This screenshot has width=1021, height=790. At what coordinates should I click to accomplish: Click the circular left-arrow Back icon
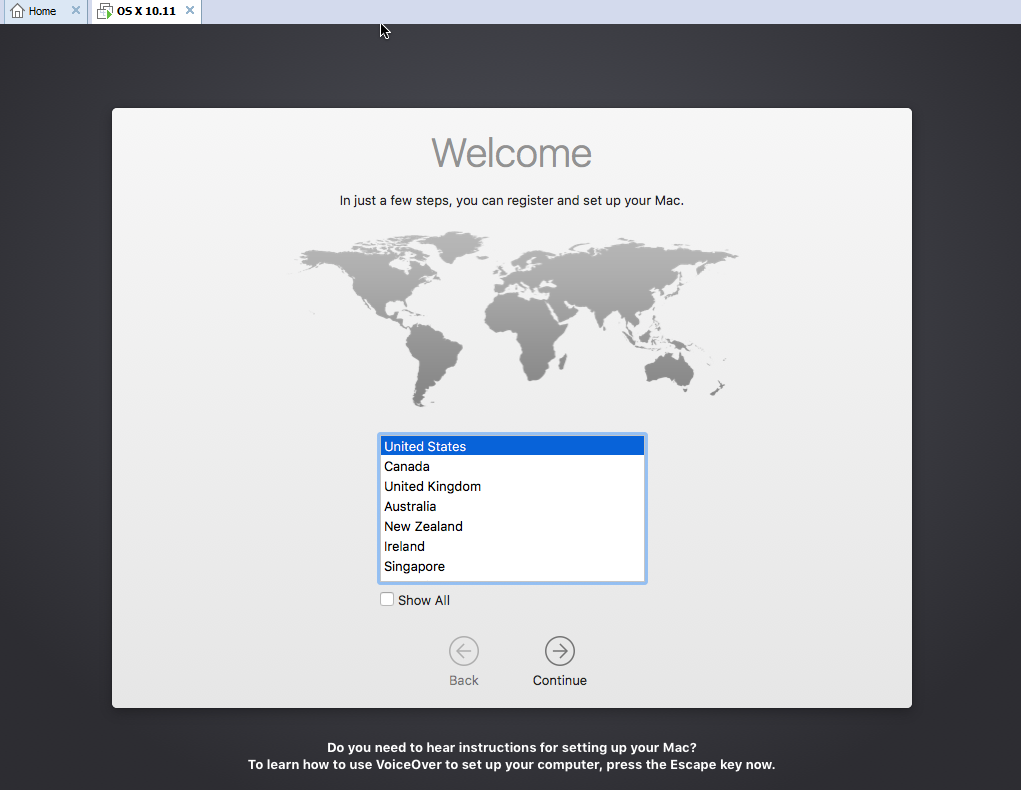[x=463, y=651]
